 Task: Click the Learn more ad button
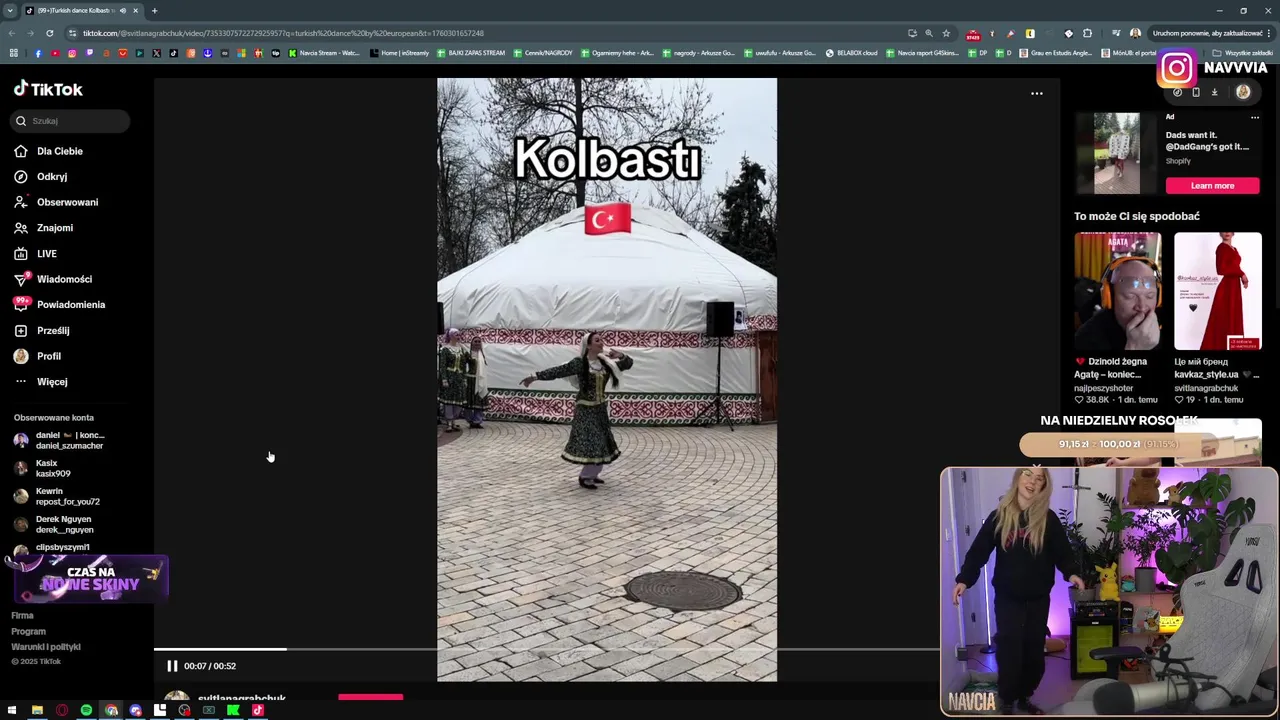[1212, 186]
